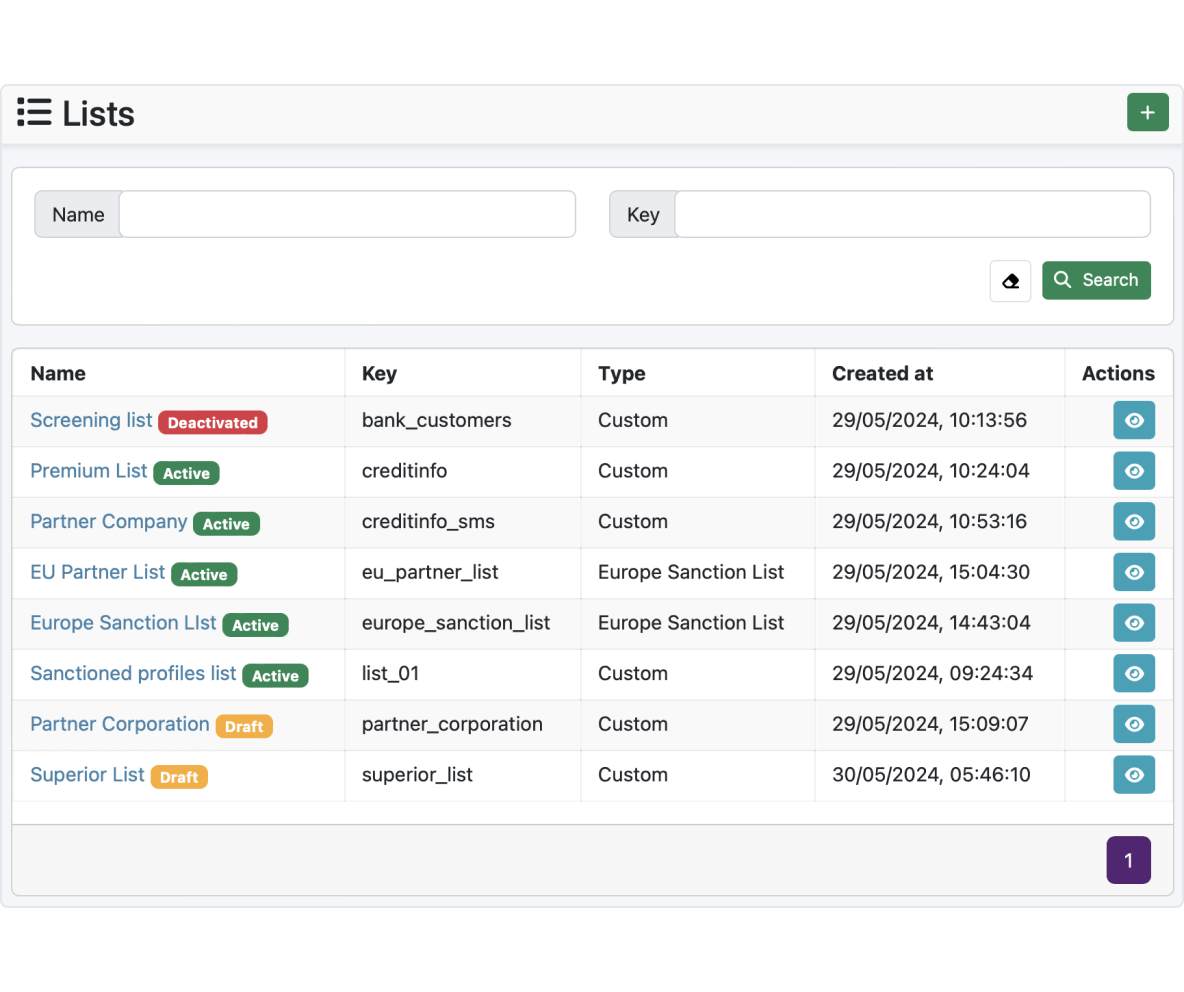View the Superior List row via eye icon
Image resolution: width=1184 pixels, height=992 pixels.
(1133, 775)
